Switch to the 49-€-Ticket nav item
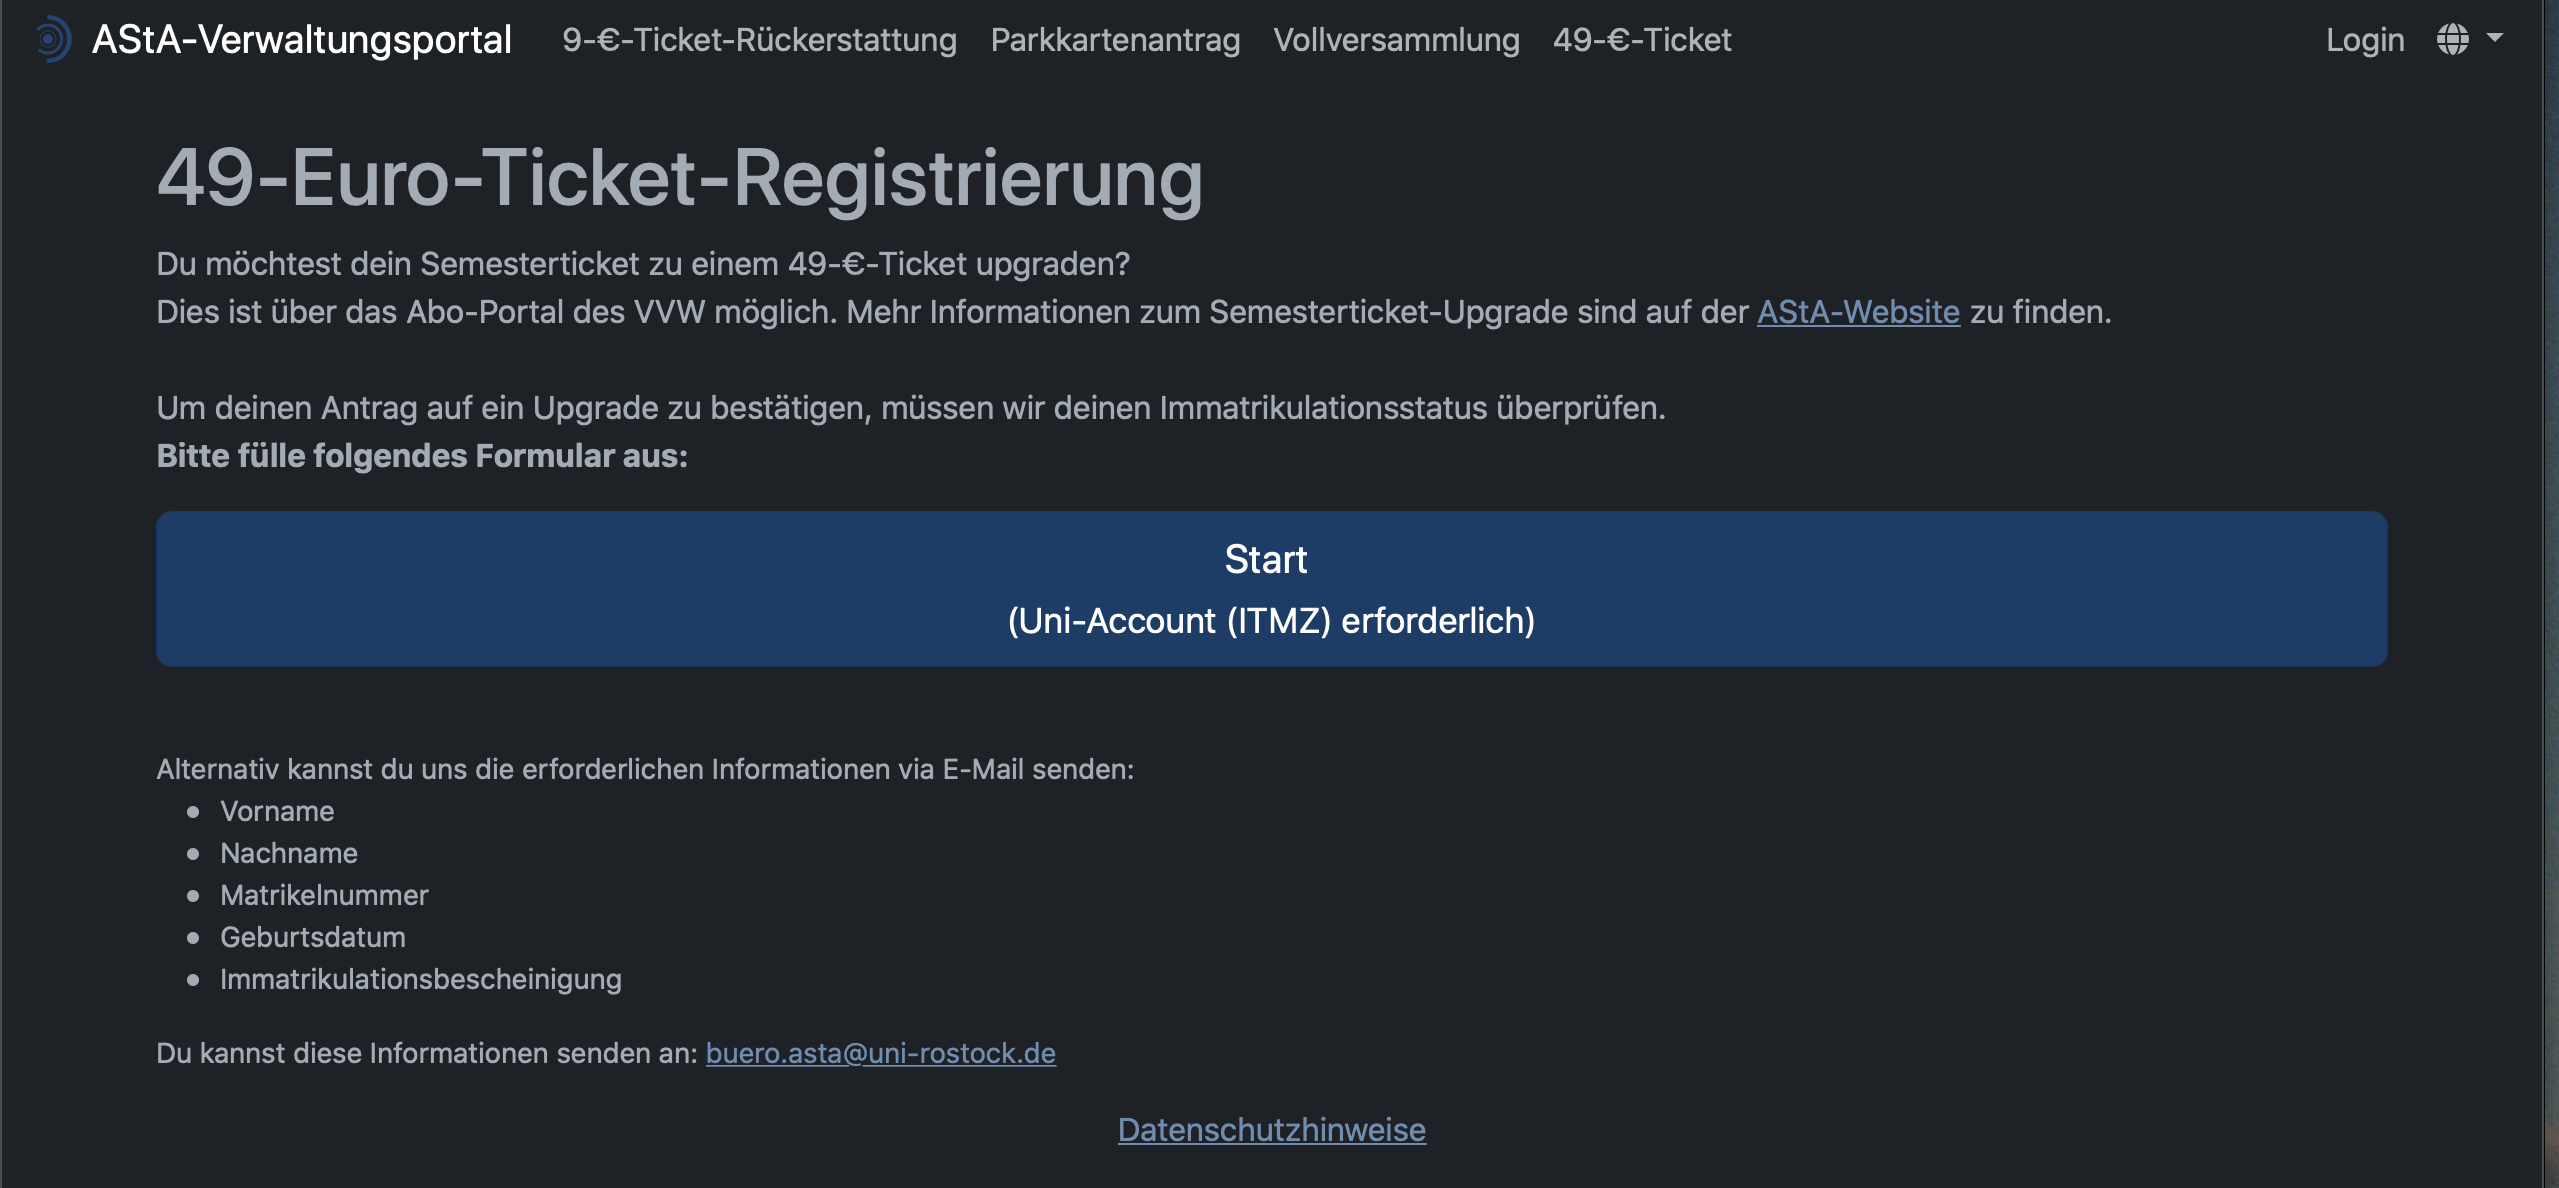Screen dimensions: 2559x1188 click(1642, 39)
